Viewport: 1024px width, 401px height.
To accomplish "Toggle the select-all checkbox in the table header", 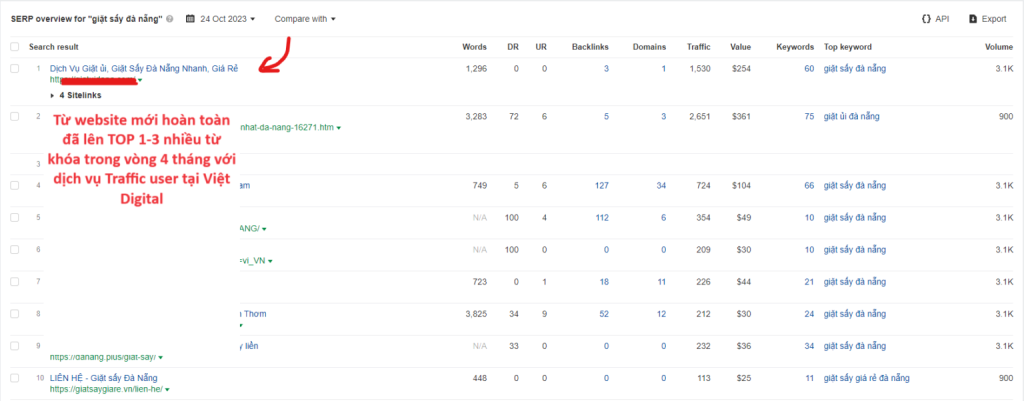I will (14, 46).
